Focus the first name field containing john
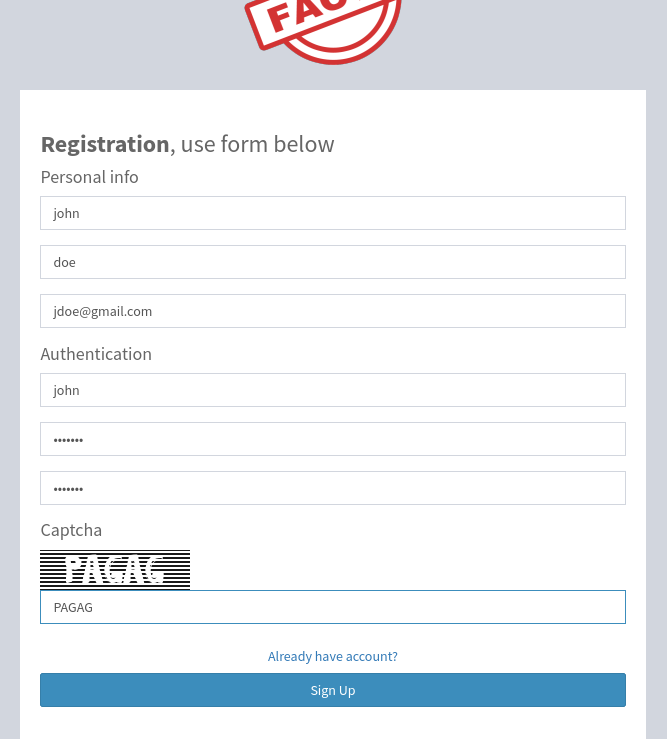Image resolution: width=667 pixels, height=739 pixels. (x=333, y=213)
